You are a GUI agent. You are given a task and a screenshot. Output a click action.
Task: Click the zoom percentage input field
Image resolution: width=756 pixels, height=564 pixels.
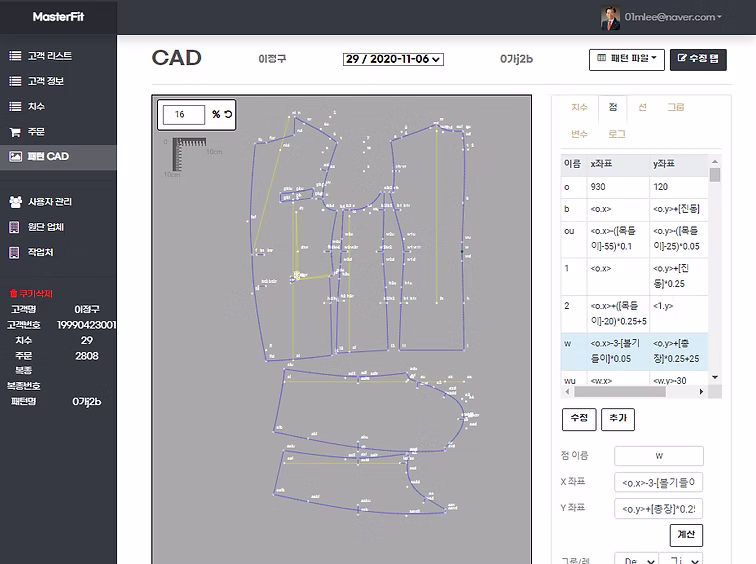[184, 115]
